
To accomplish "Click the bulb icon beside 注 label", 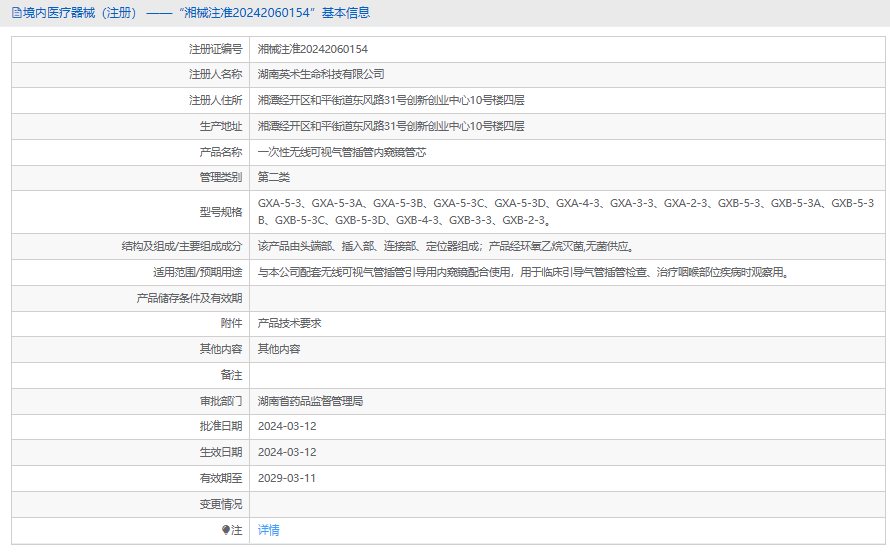I will click(225, 530).
